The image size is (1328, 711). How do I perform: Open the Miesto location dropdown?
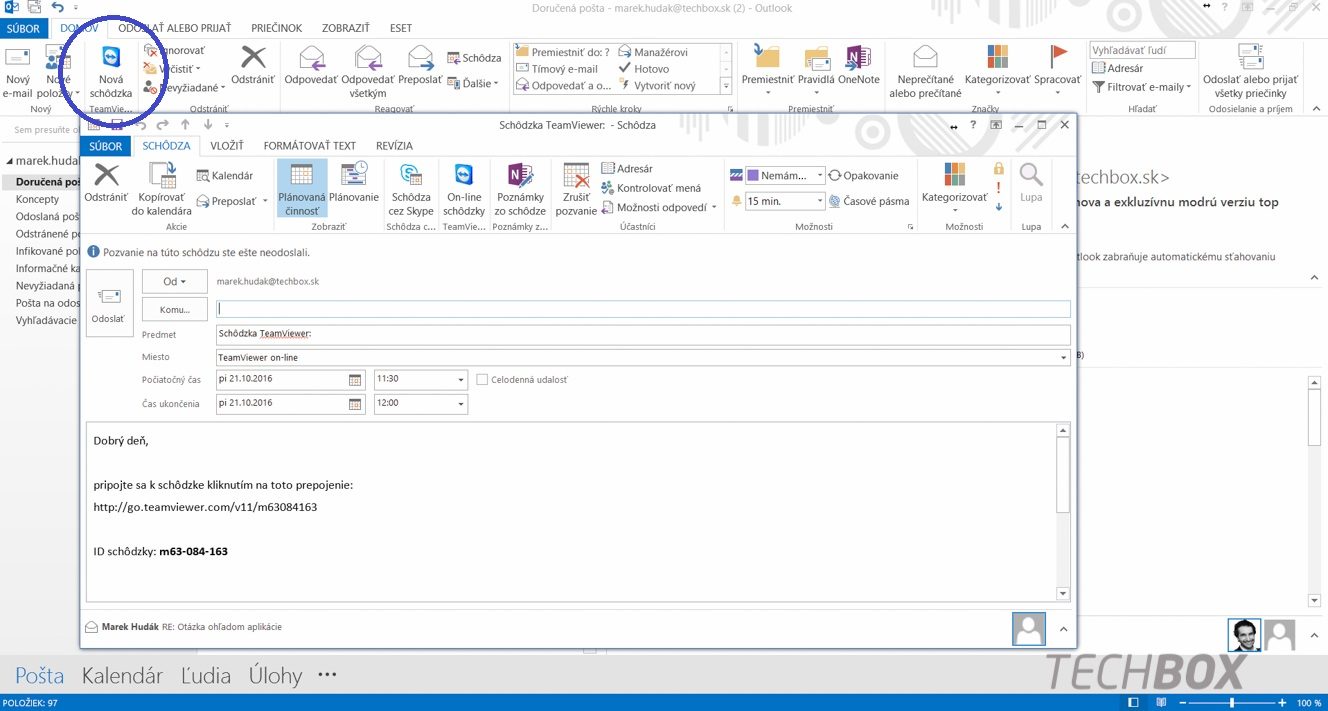point(1064,357)
